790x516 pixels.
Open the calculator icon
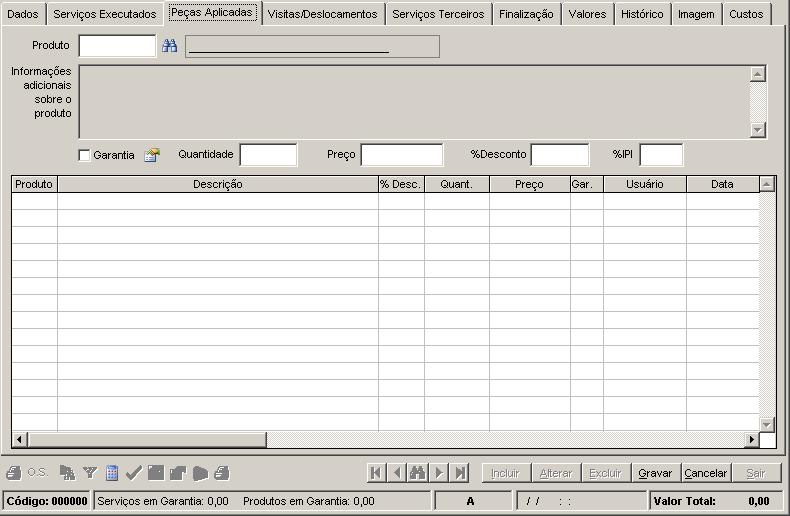(x=112, y=473)
